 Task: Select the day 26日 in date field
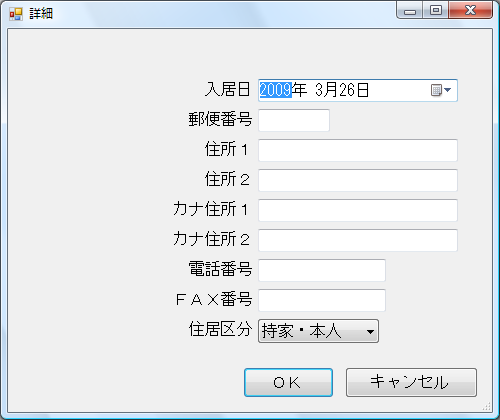[354, 90]
